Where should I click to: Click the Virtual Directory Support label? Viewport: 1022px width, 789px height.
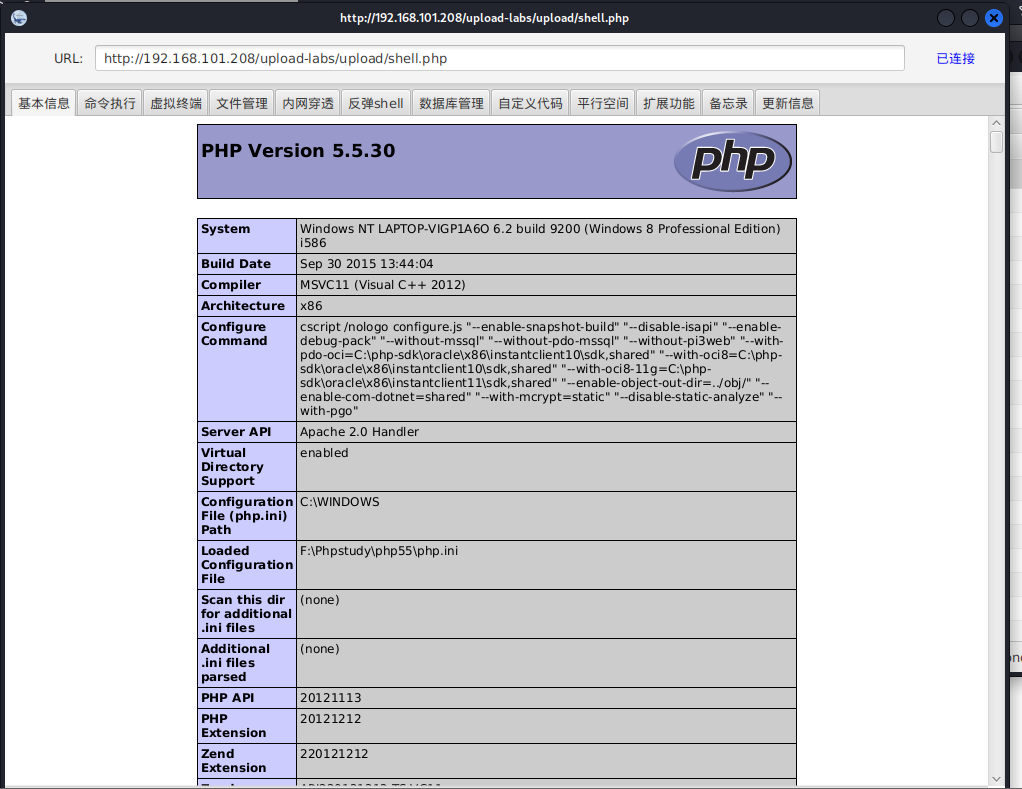[x=232, y=466]
